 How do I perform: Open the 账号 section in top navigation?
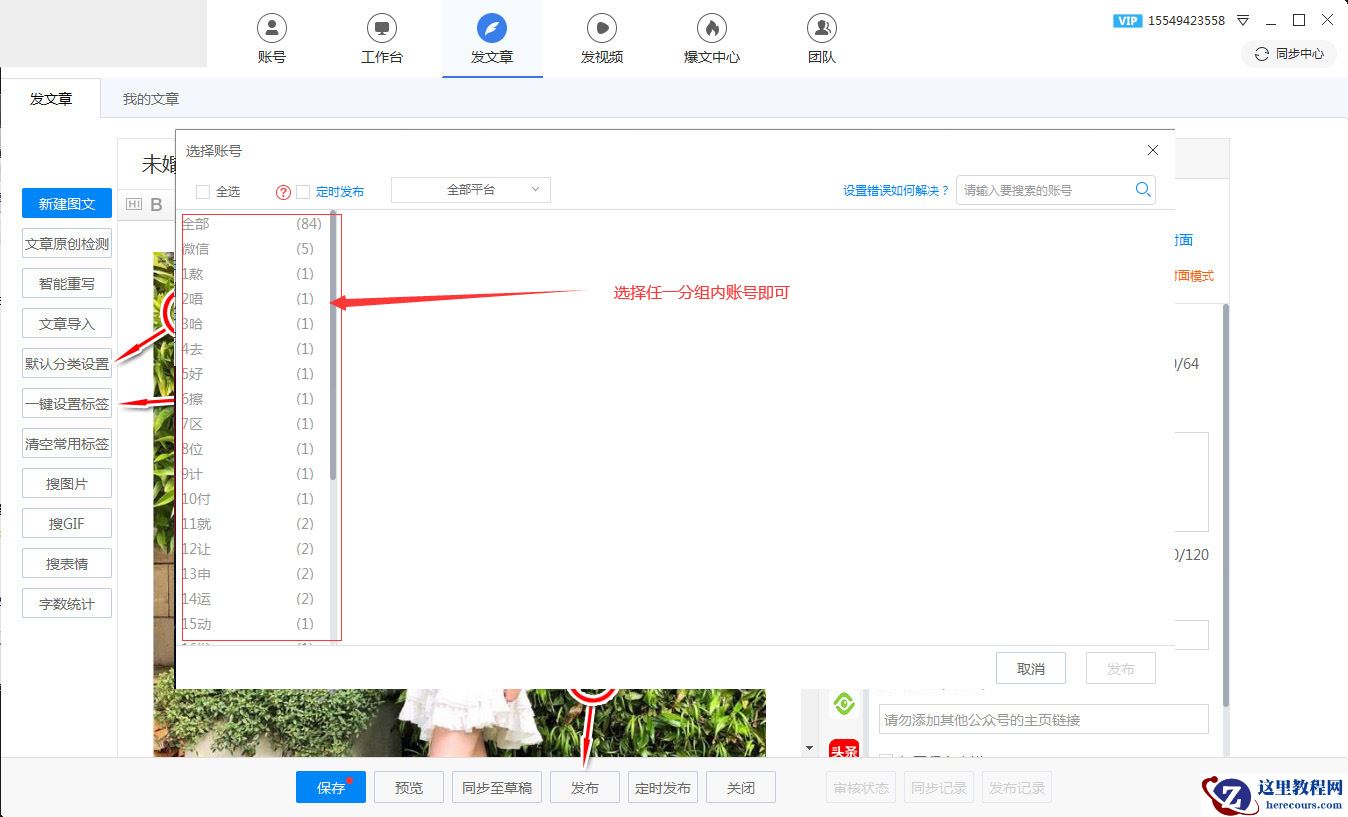click(x=272, y=40)
